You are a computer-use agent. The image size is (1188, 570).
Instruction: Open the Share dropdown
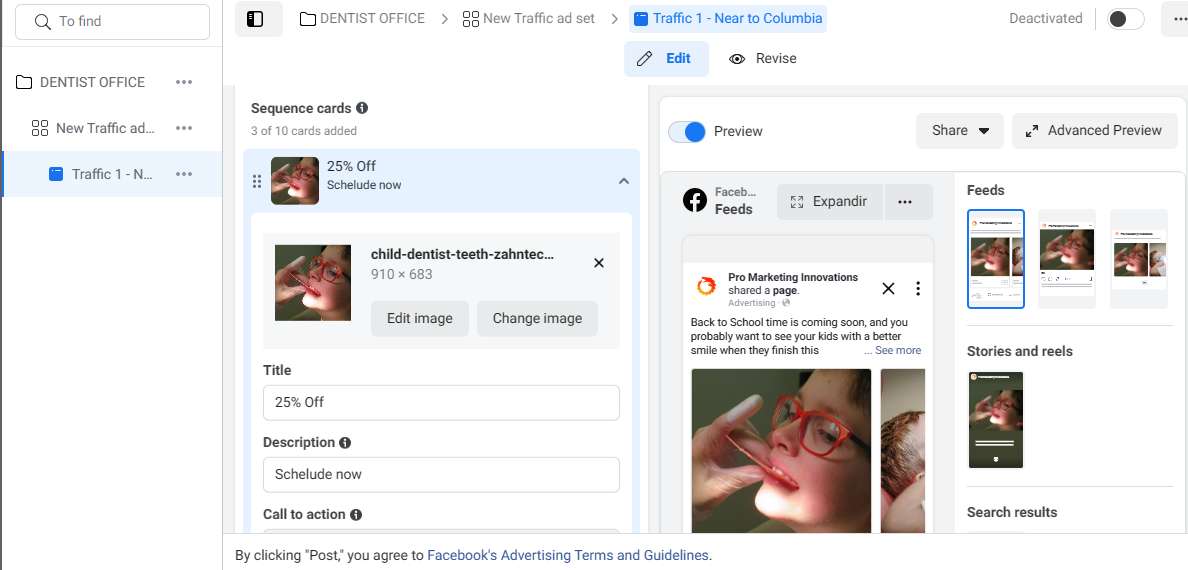point(959,130)
